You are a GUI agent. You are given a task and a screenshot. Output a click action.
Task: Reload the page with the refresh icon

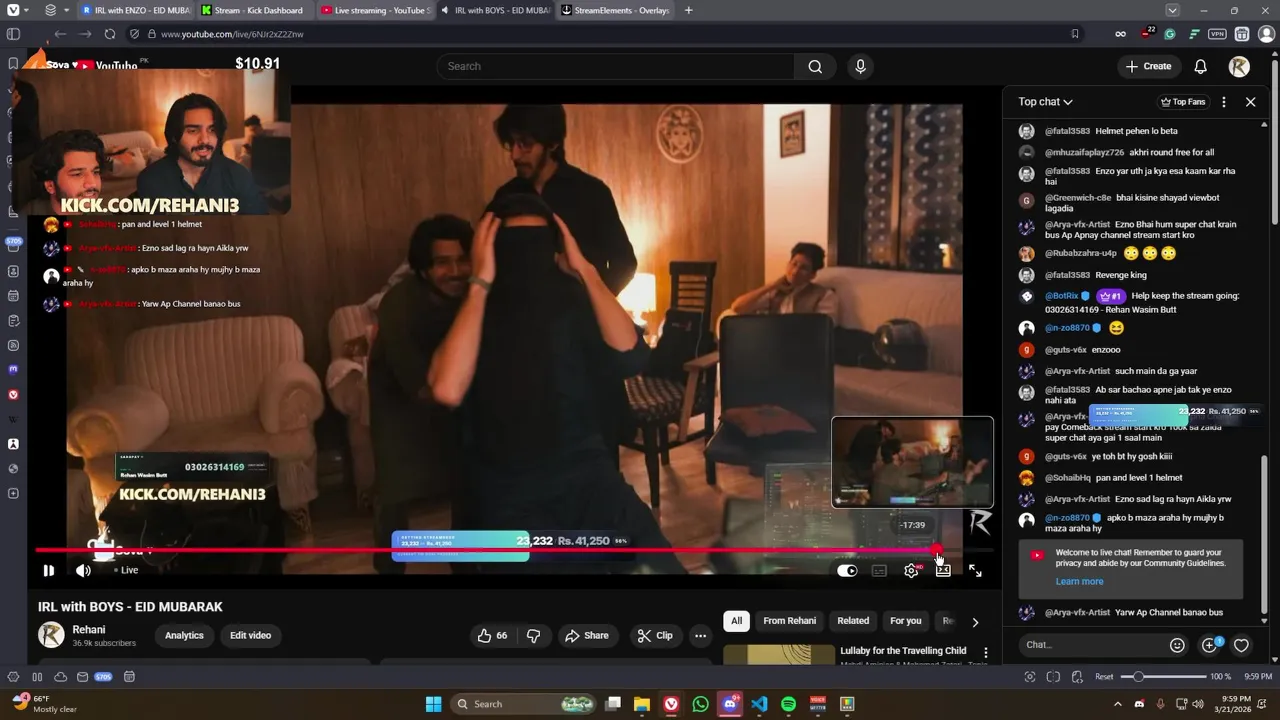click(x=110, y=34)
